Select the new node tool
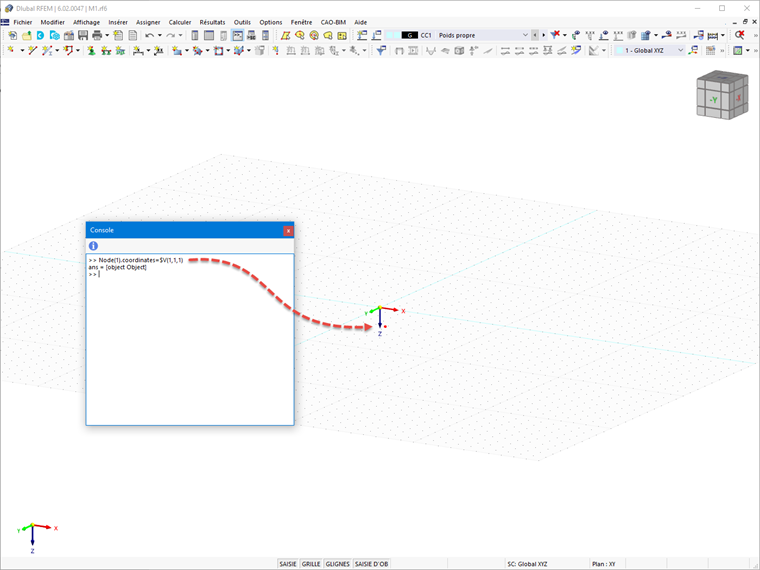 point(12,50)
